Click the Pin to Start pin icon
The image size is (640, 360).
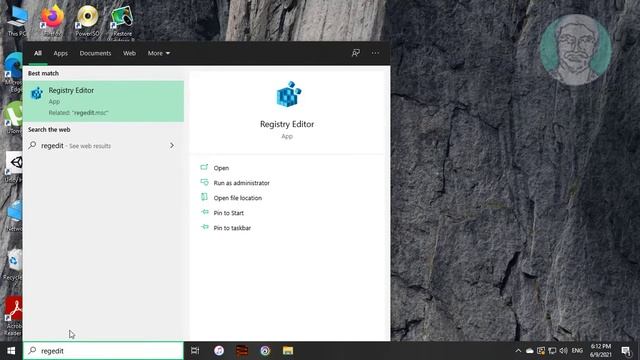pos(204,212)
